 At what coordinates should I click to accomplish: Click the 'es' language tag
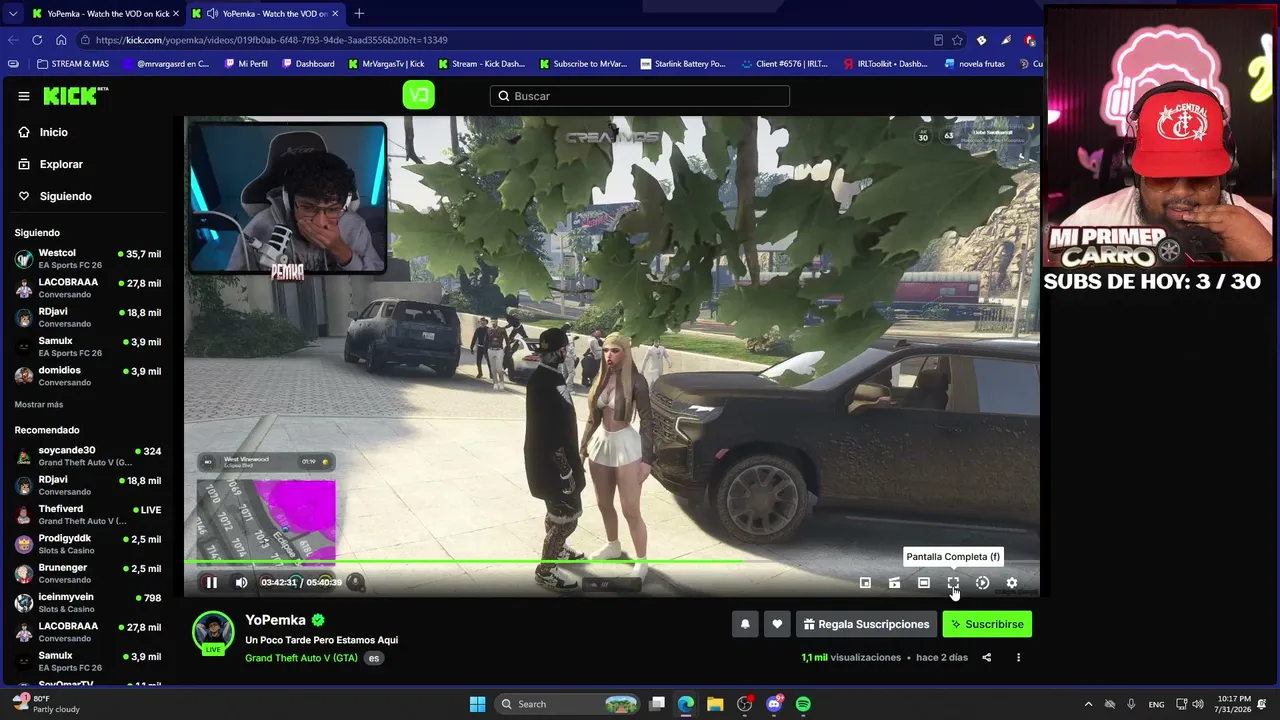[374, 658]
